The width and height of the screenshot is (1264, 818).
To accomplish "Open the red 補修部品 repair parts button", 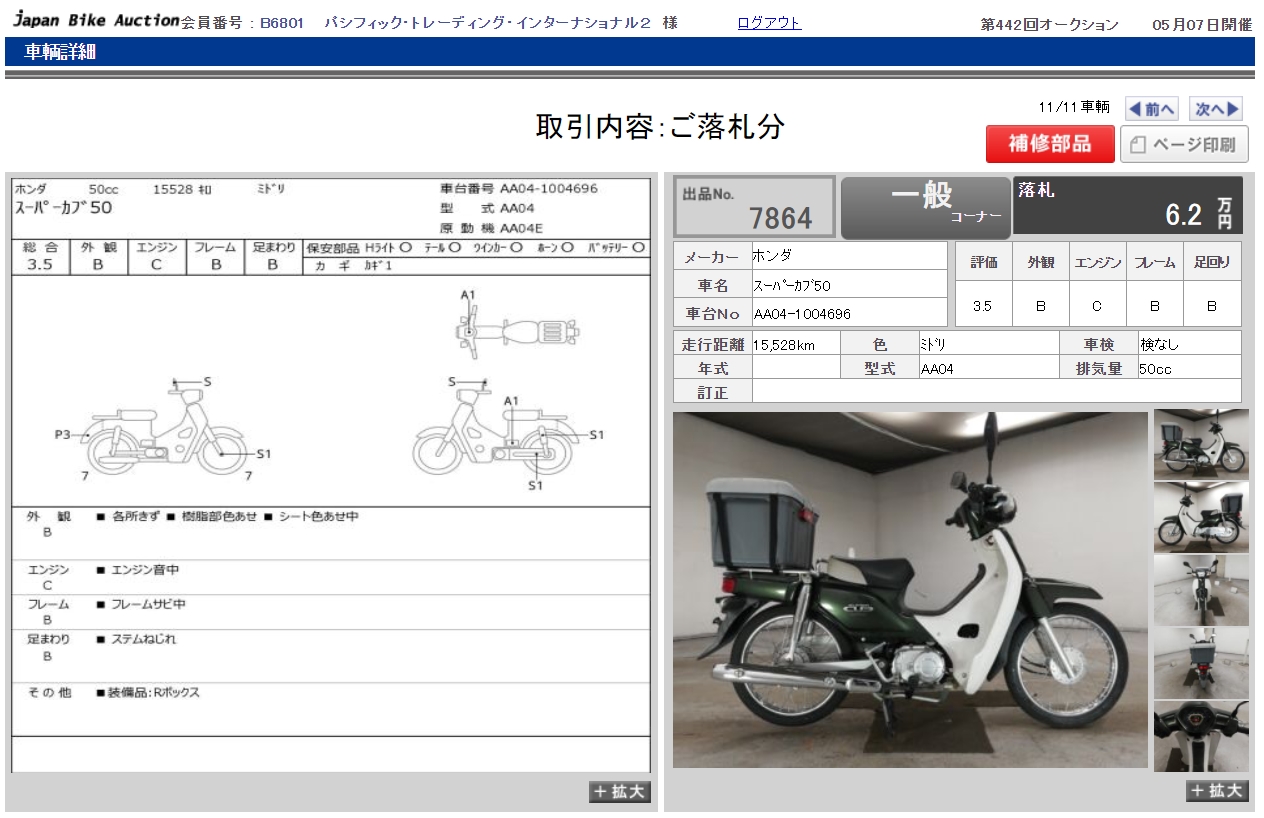I will (1050, 144).
